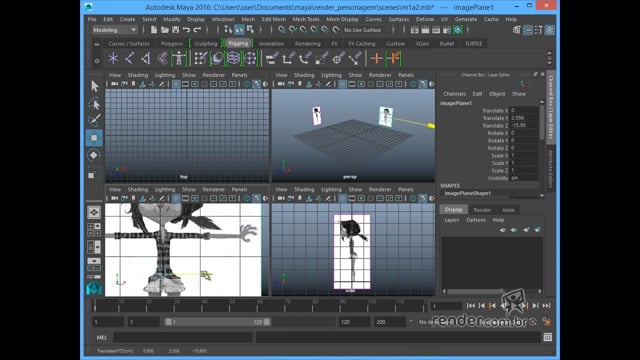Click the No Live Surface field
The image size is (640, 360).
pyautogui.click(x=362, y=30)
